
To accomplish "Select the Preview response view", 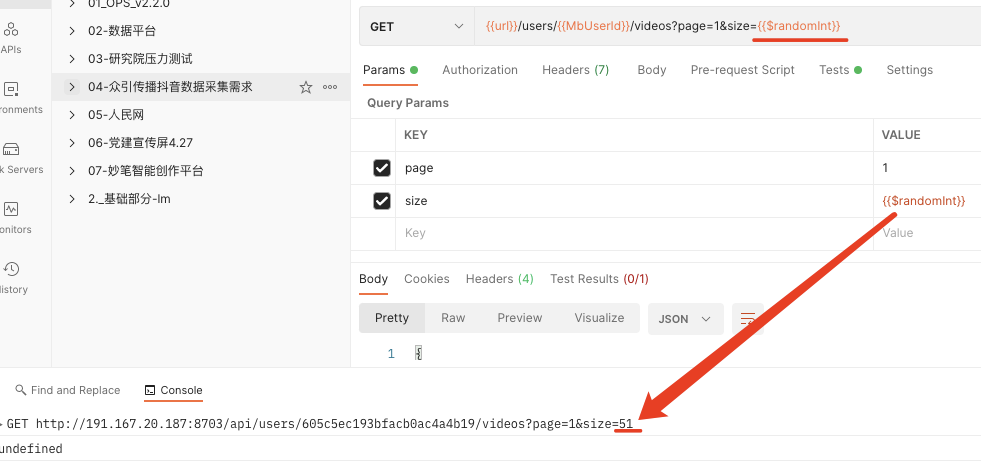I will coord(519,318).
